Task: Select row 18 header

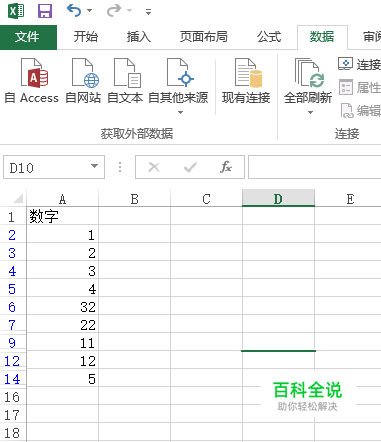Action: [12, 433]
